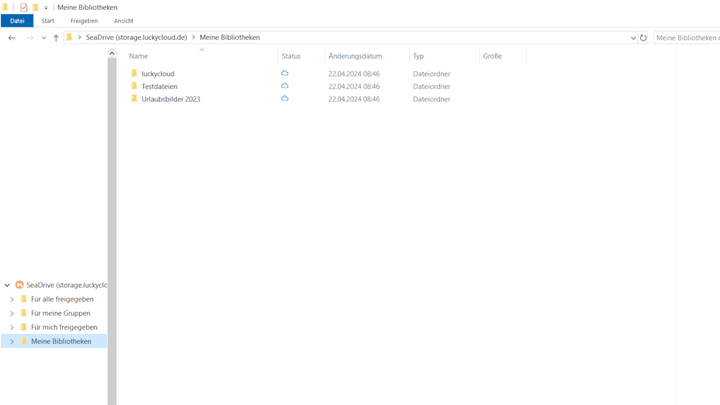
Task: Sort by the Name column header
Action: click(x=138, y=56)
